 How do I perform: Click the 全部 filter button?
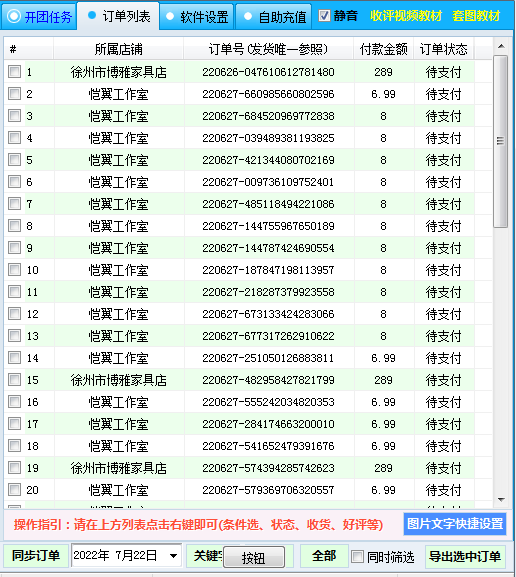(x=324, y=556)
